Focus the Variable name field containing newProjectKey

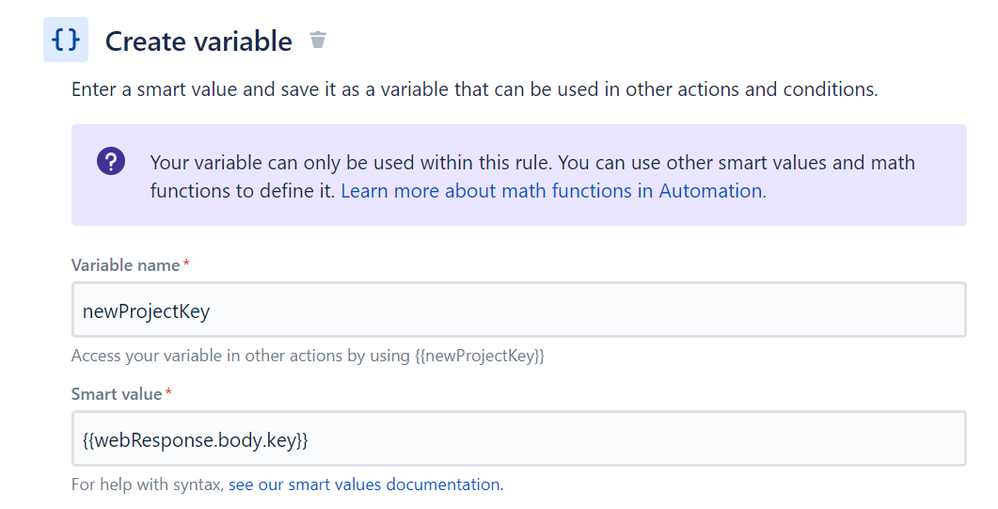tap(518, 310)
